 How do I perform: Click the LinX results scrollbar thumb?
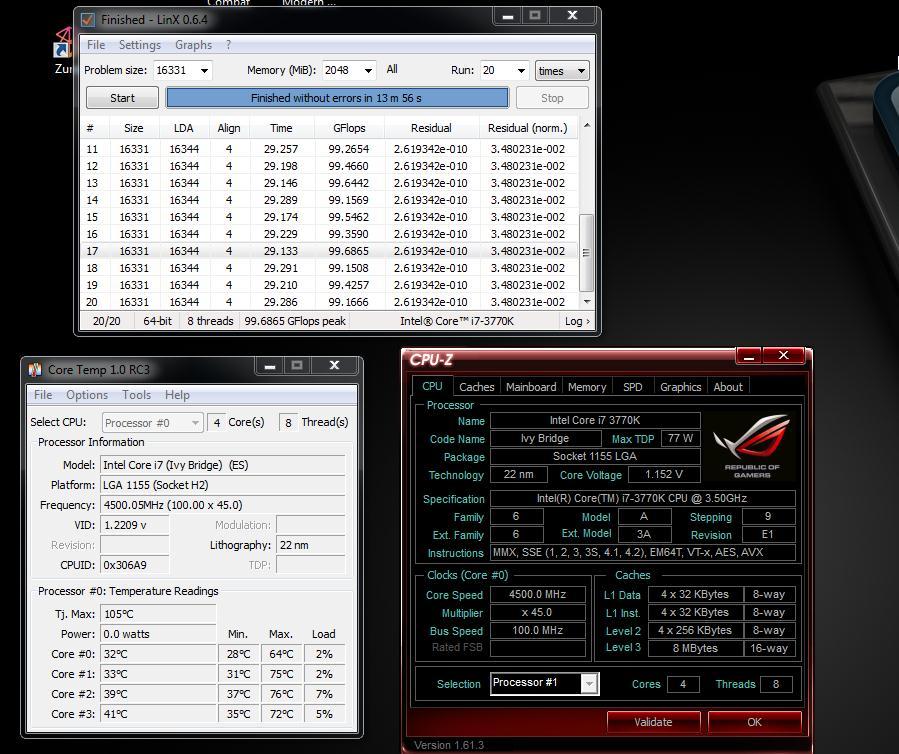[586, 253]
